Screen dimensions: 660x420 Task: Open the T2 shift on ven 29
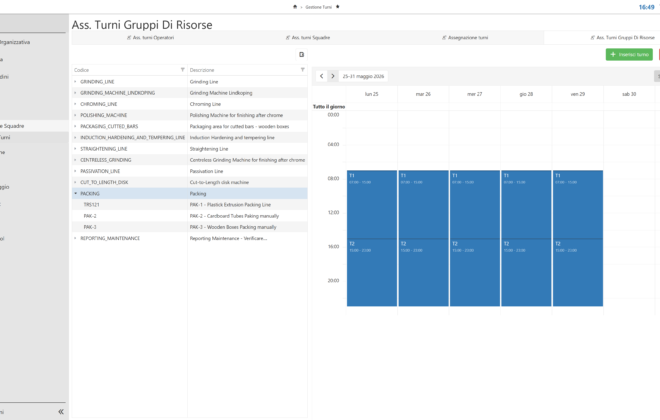(578, 273)
